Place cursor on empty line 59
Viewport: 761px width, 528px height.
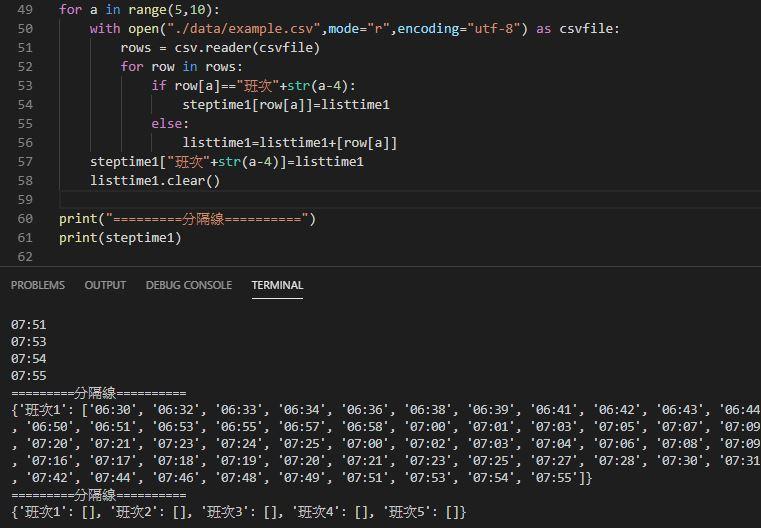coord(410,199)
